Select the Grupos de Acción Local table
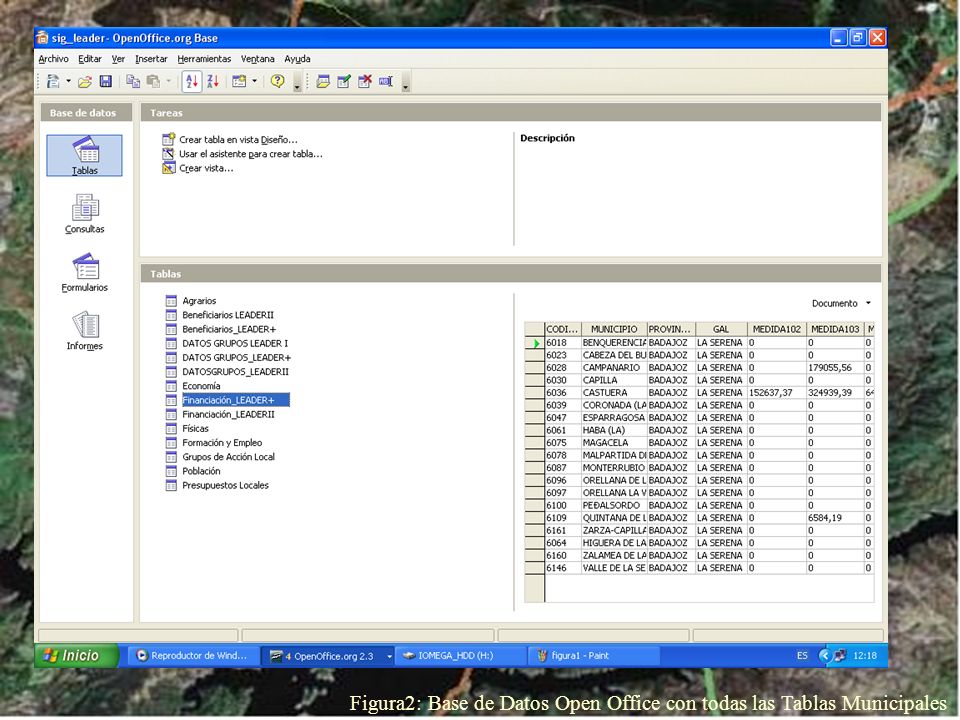 [x=220, y=457]
